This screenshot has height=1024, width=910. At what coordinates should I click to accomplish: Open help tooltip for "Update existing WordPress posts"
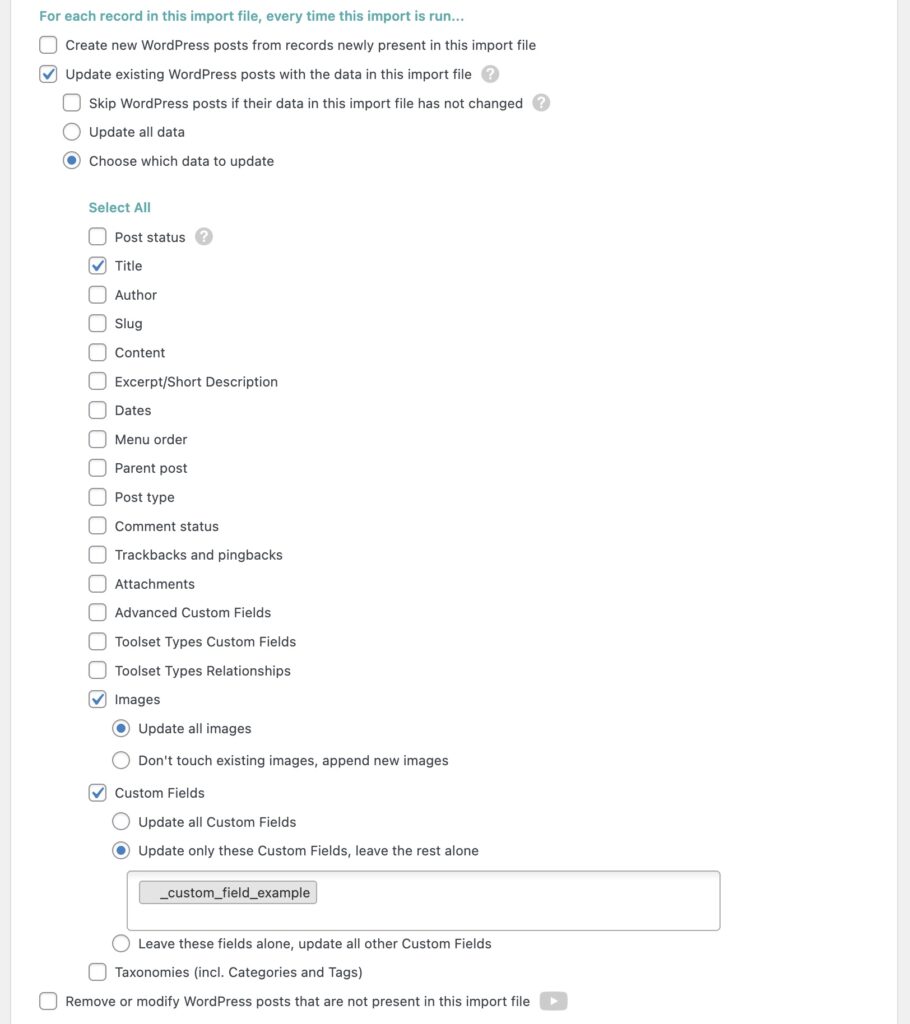489,74
